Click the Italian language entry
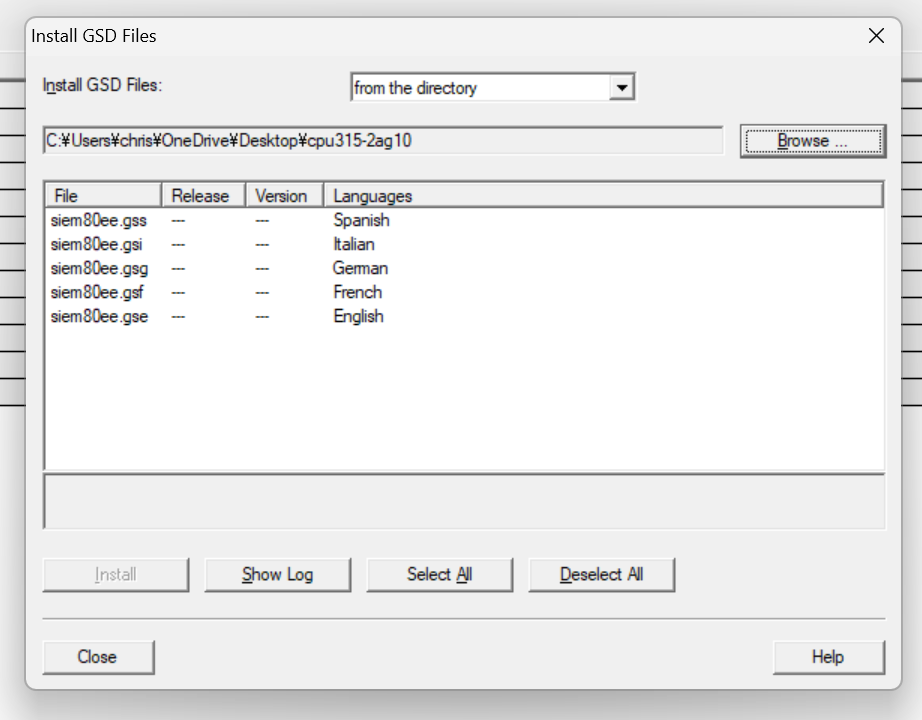The image size is (922, 720). tap(353, 245)
